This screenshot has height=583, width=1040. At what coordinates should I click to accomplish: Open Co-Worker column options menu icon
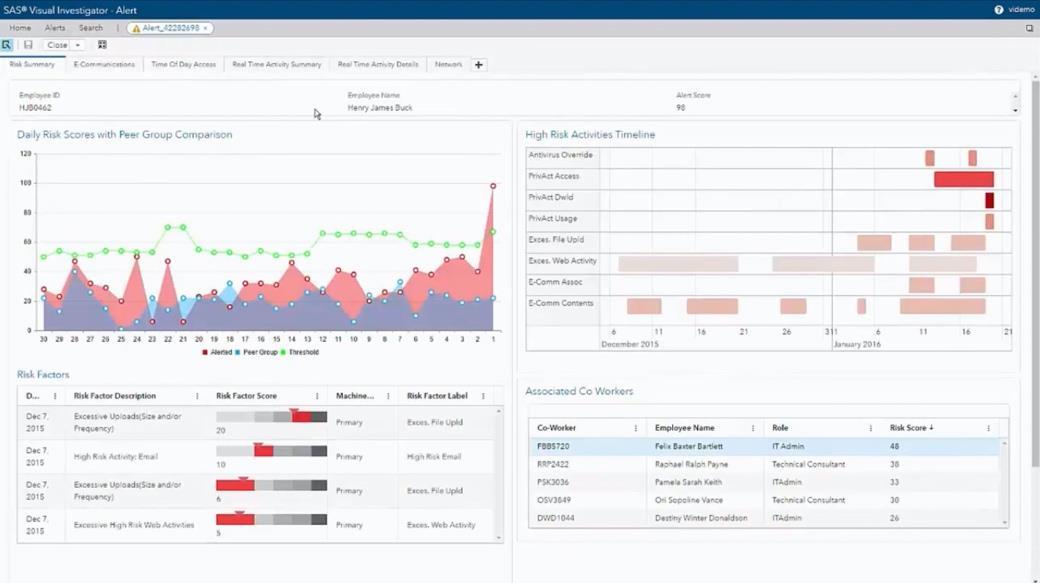tap(635, 428)
